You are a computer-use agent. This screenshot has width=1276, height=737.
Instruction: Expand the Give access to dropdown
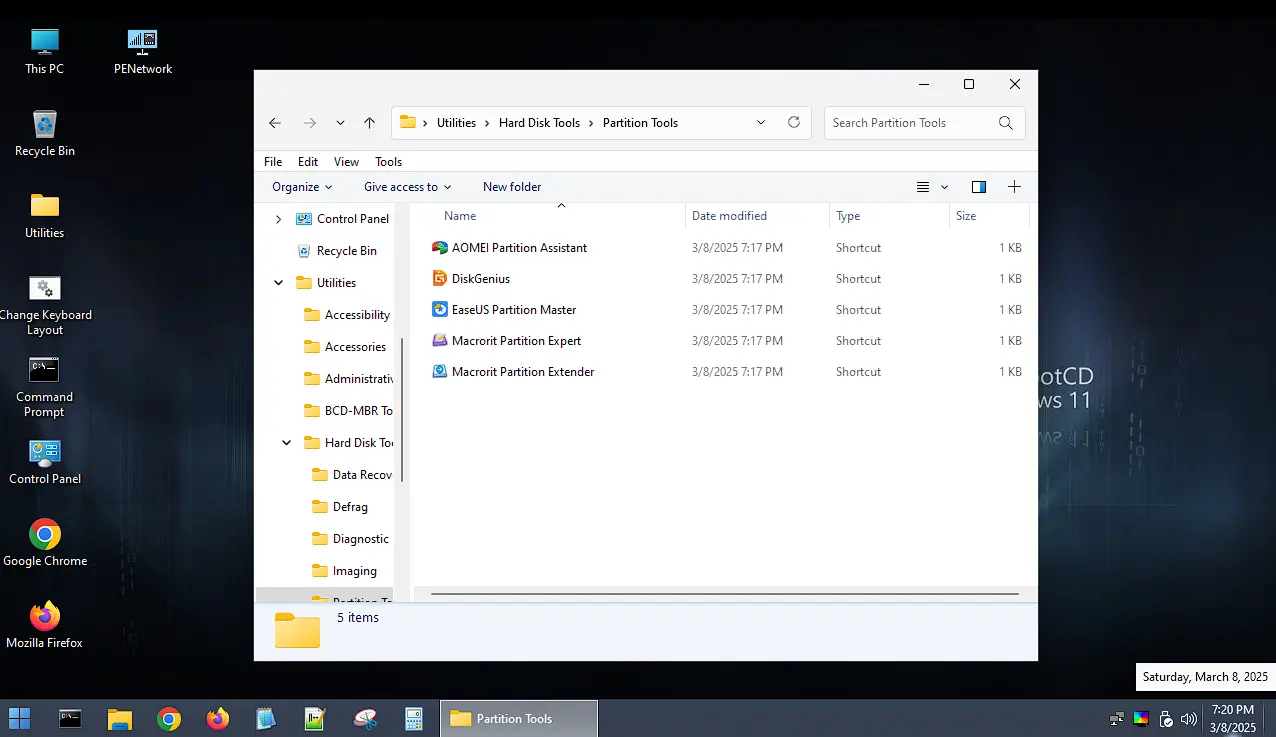coord(406,187)
